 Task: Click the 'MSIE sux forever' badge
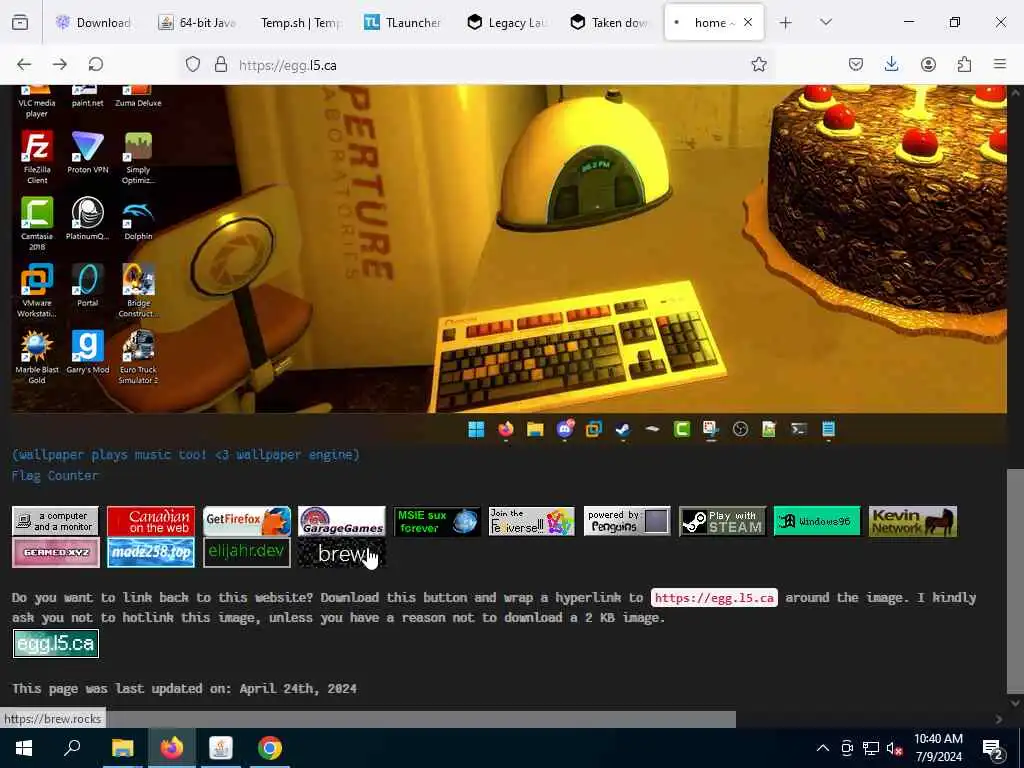(x=437, y=521)
